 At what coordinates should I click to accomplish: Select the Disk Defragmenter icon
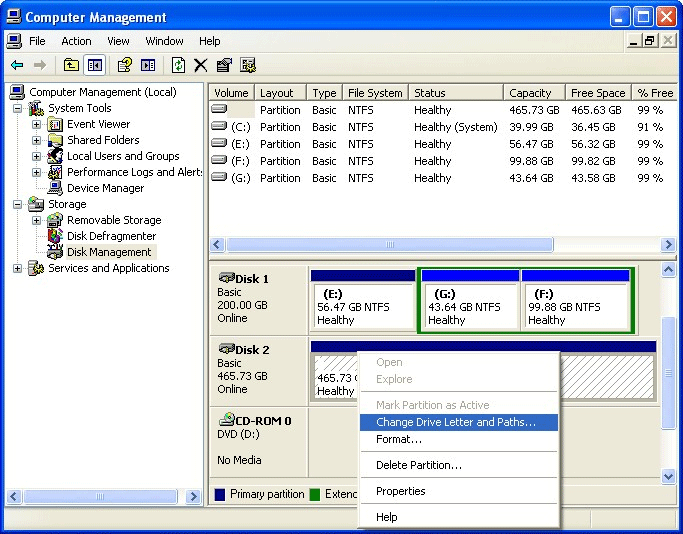55,236
